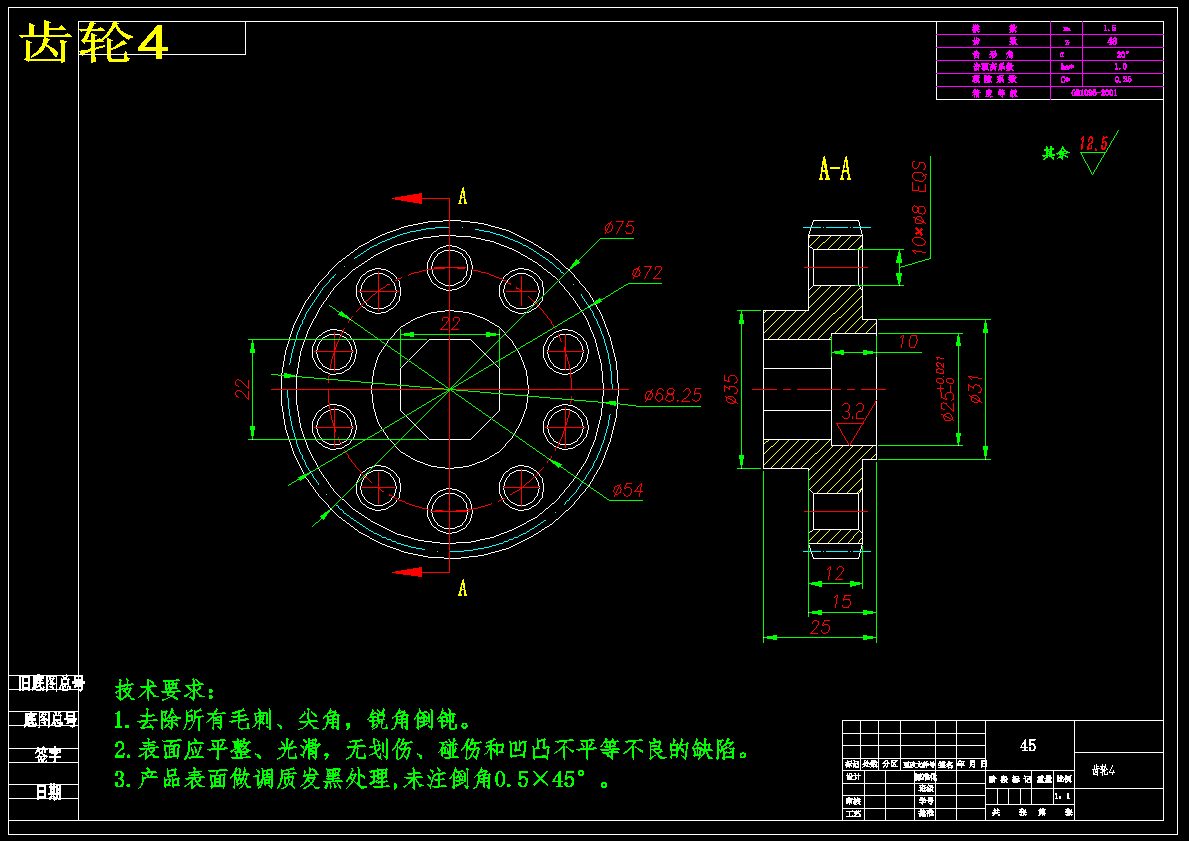Click the 1.0 addendum coefficient value
1189x841 pixels.
click(1121, 67)
